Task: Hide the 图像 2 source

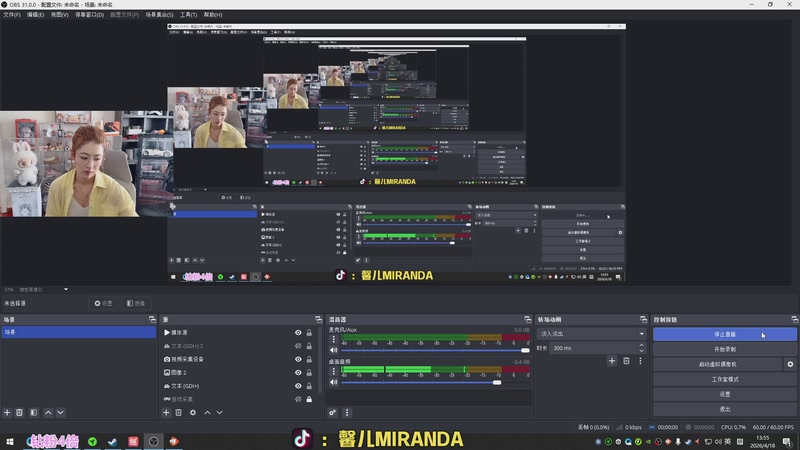Action: 298,372
